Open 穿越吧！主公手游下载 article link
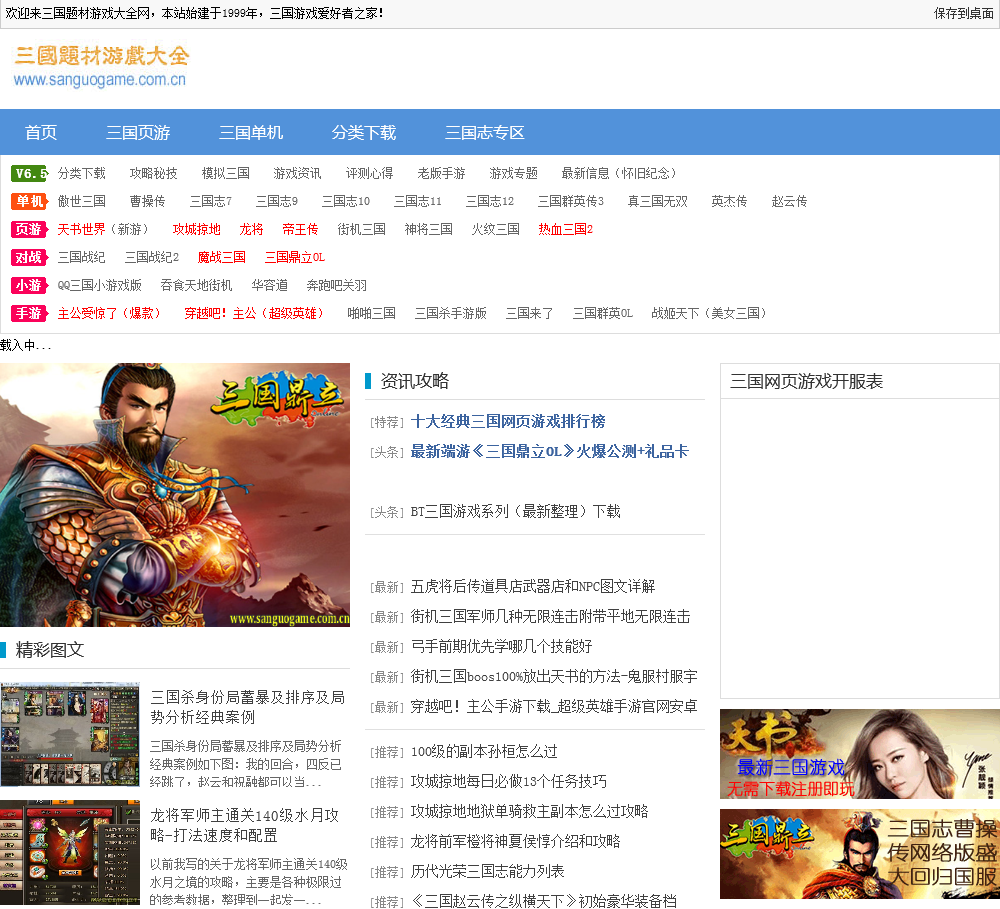1000x909 pixels. coord(554,707)
